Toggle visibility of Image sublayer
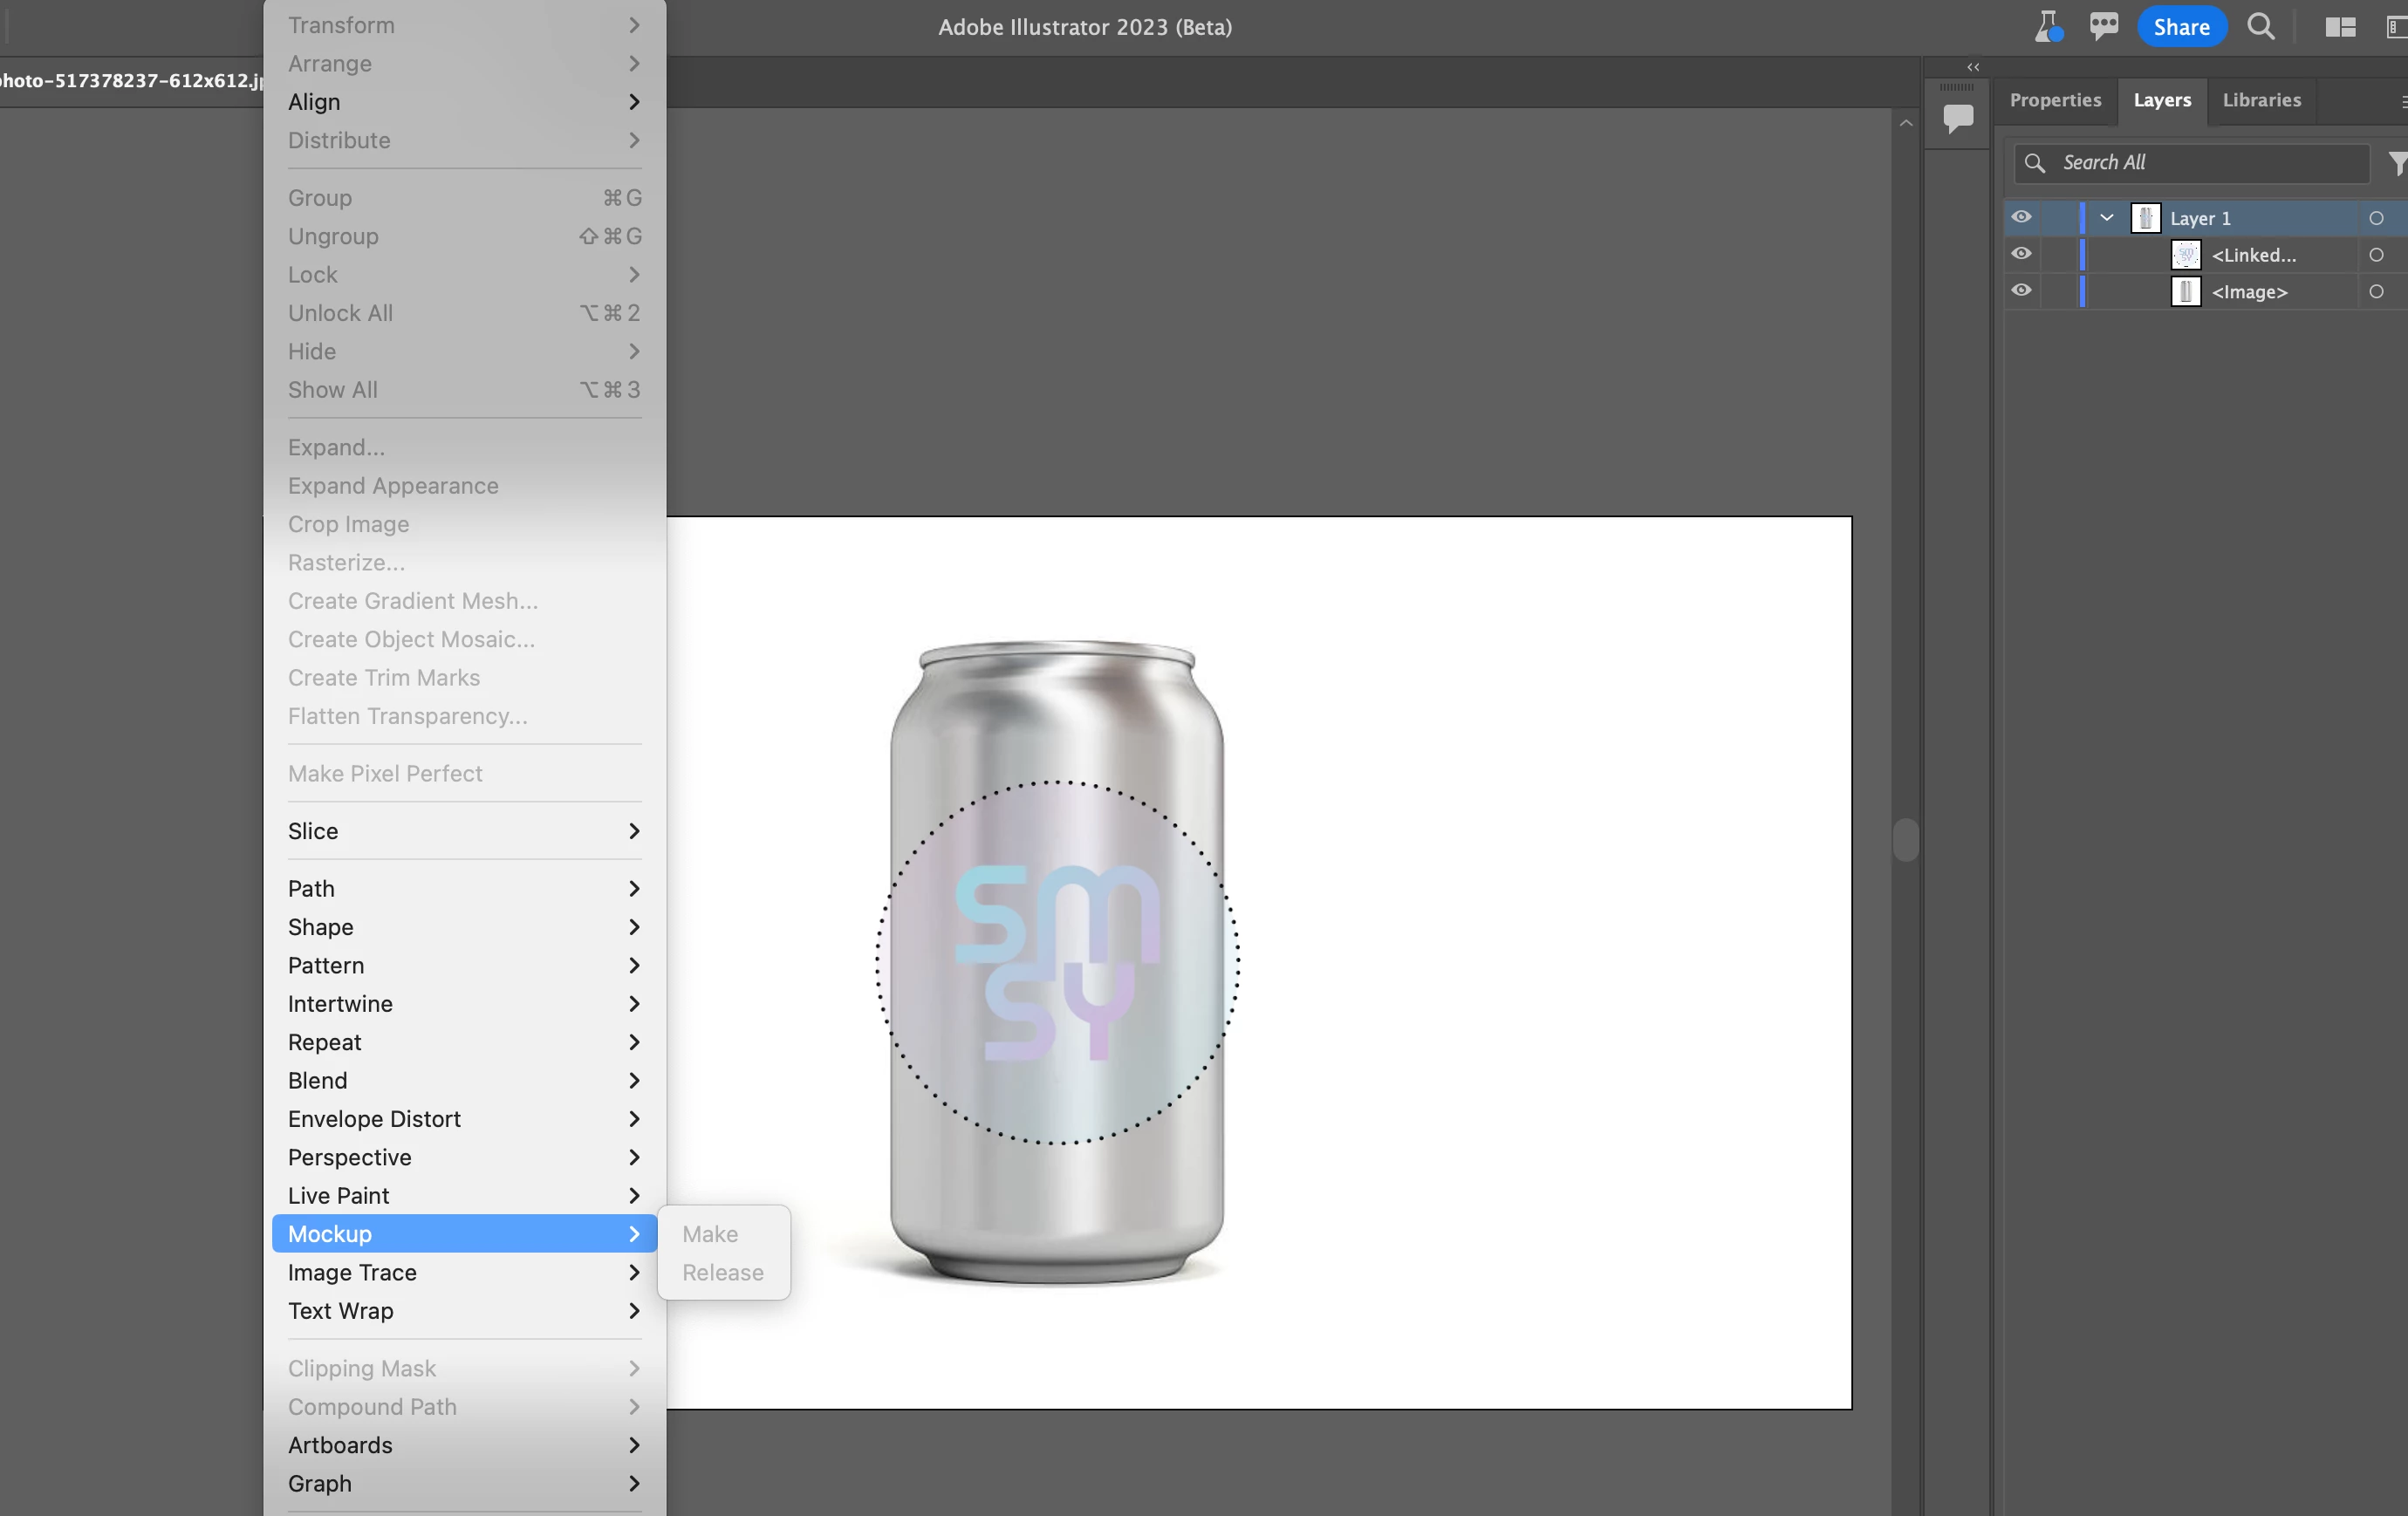2408x1516 pixels. pos(2021,291)
